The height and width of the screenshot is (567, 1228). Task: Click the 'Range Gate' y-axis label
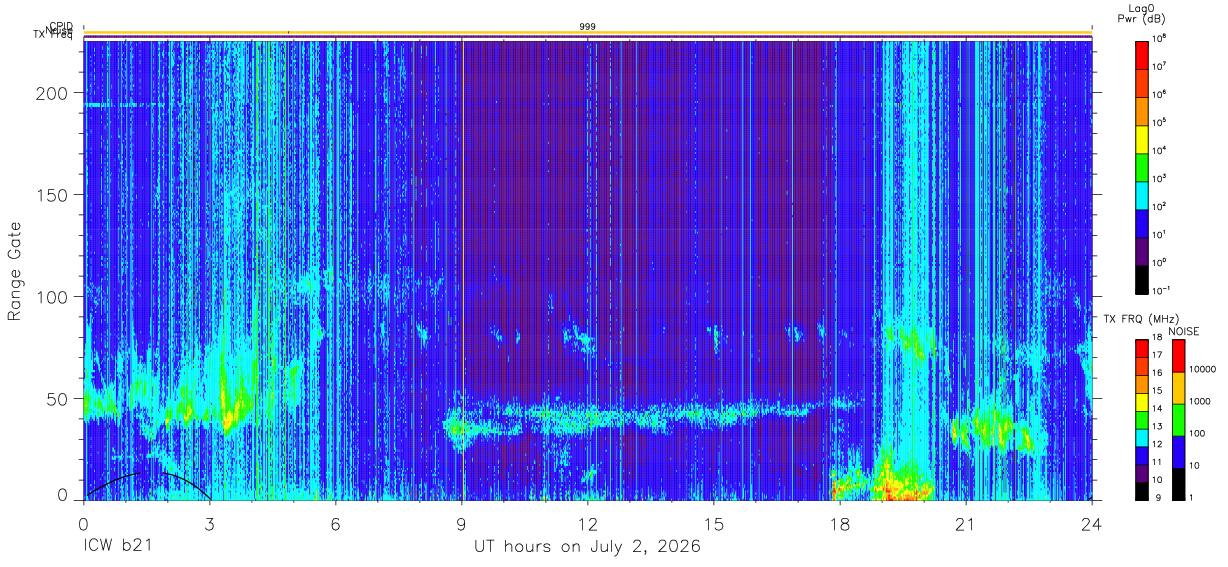click(x=16, y=271)
